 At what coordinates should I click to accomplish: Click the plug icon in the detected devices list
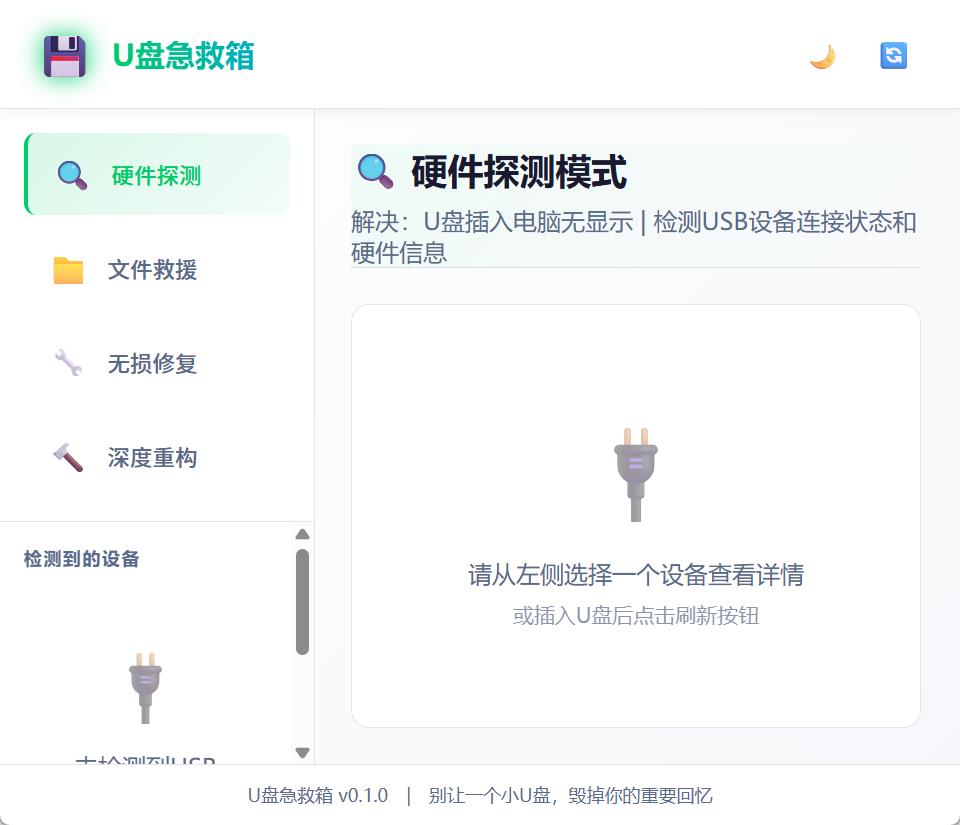(145, 687)
